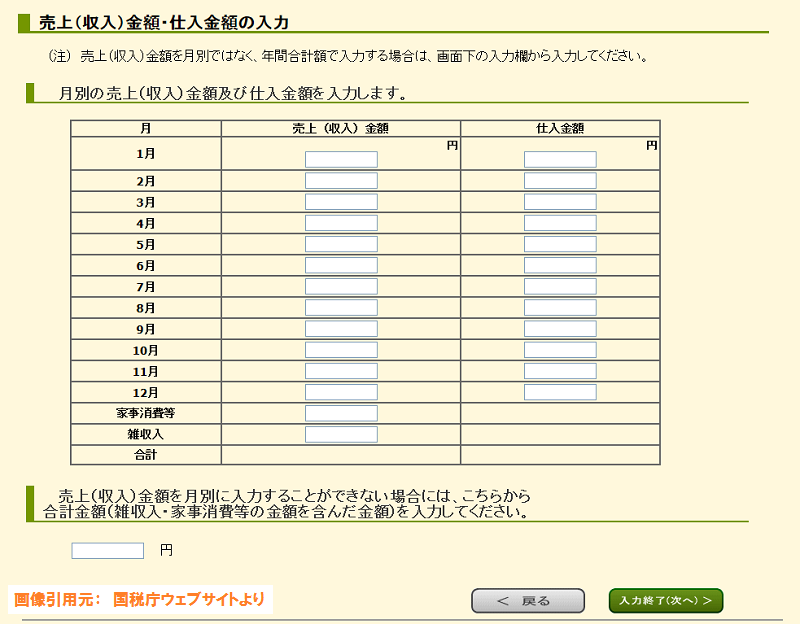Click the 入力終了(次へ) button
This screenshot has height=624, width=800.
tap(666, 601)
